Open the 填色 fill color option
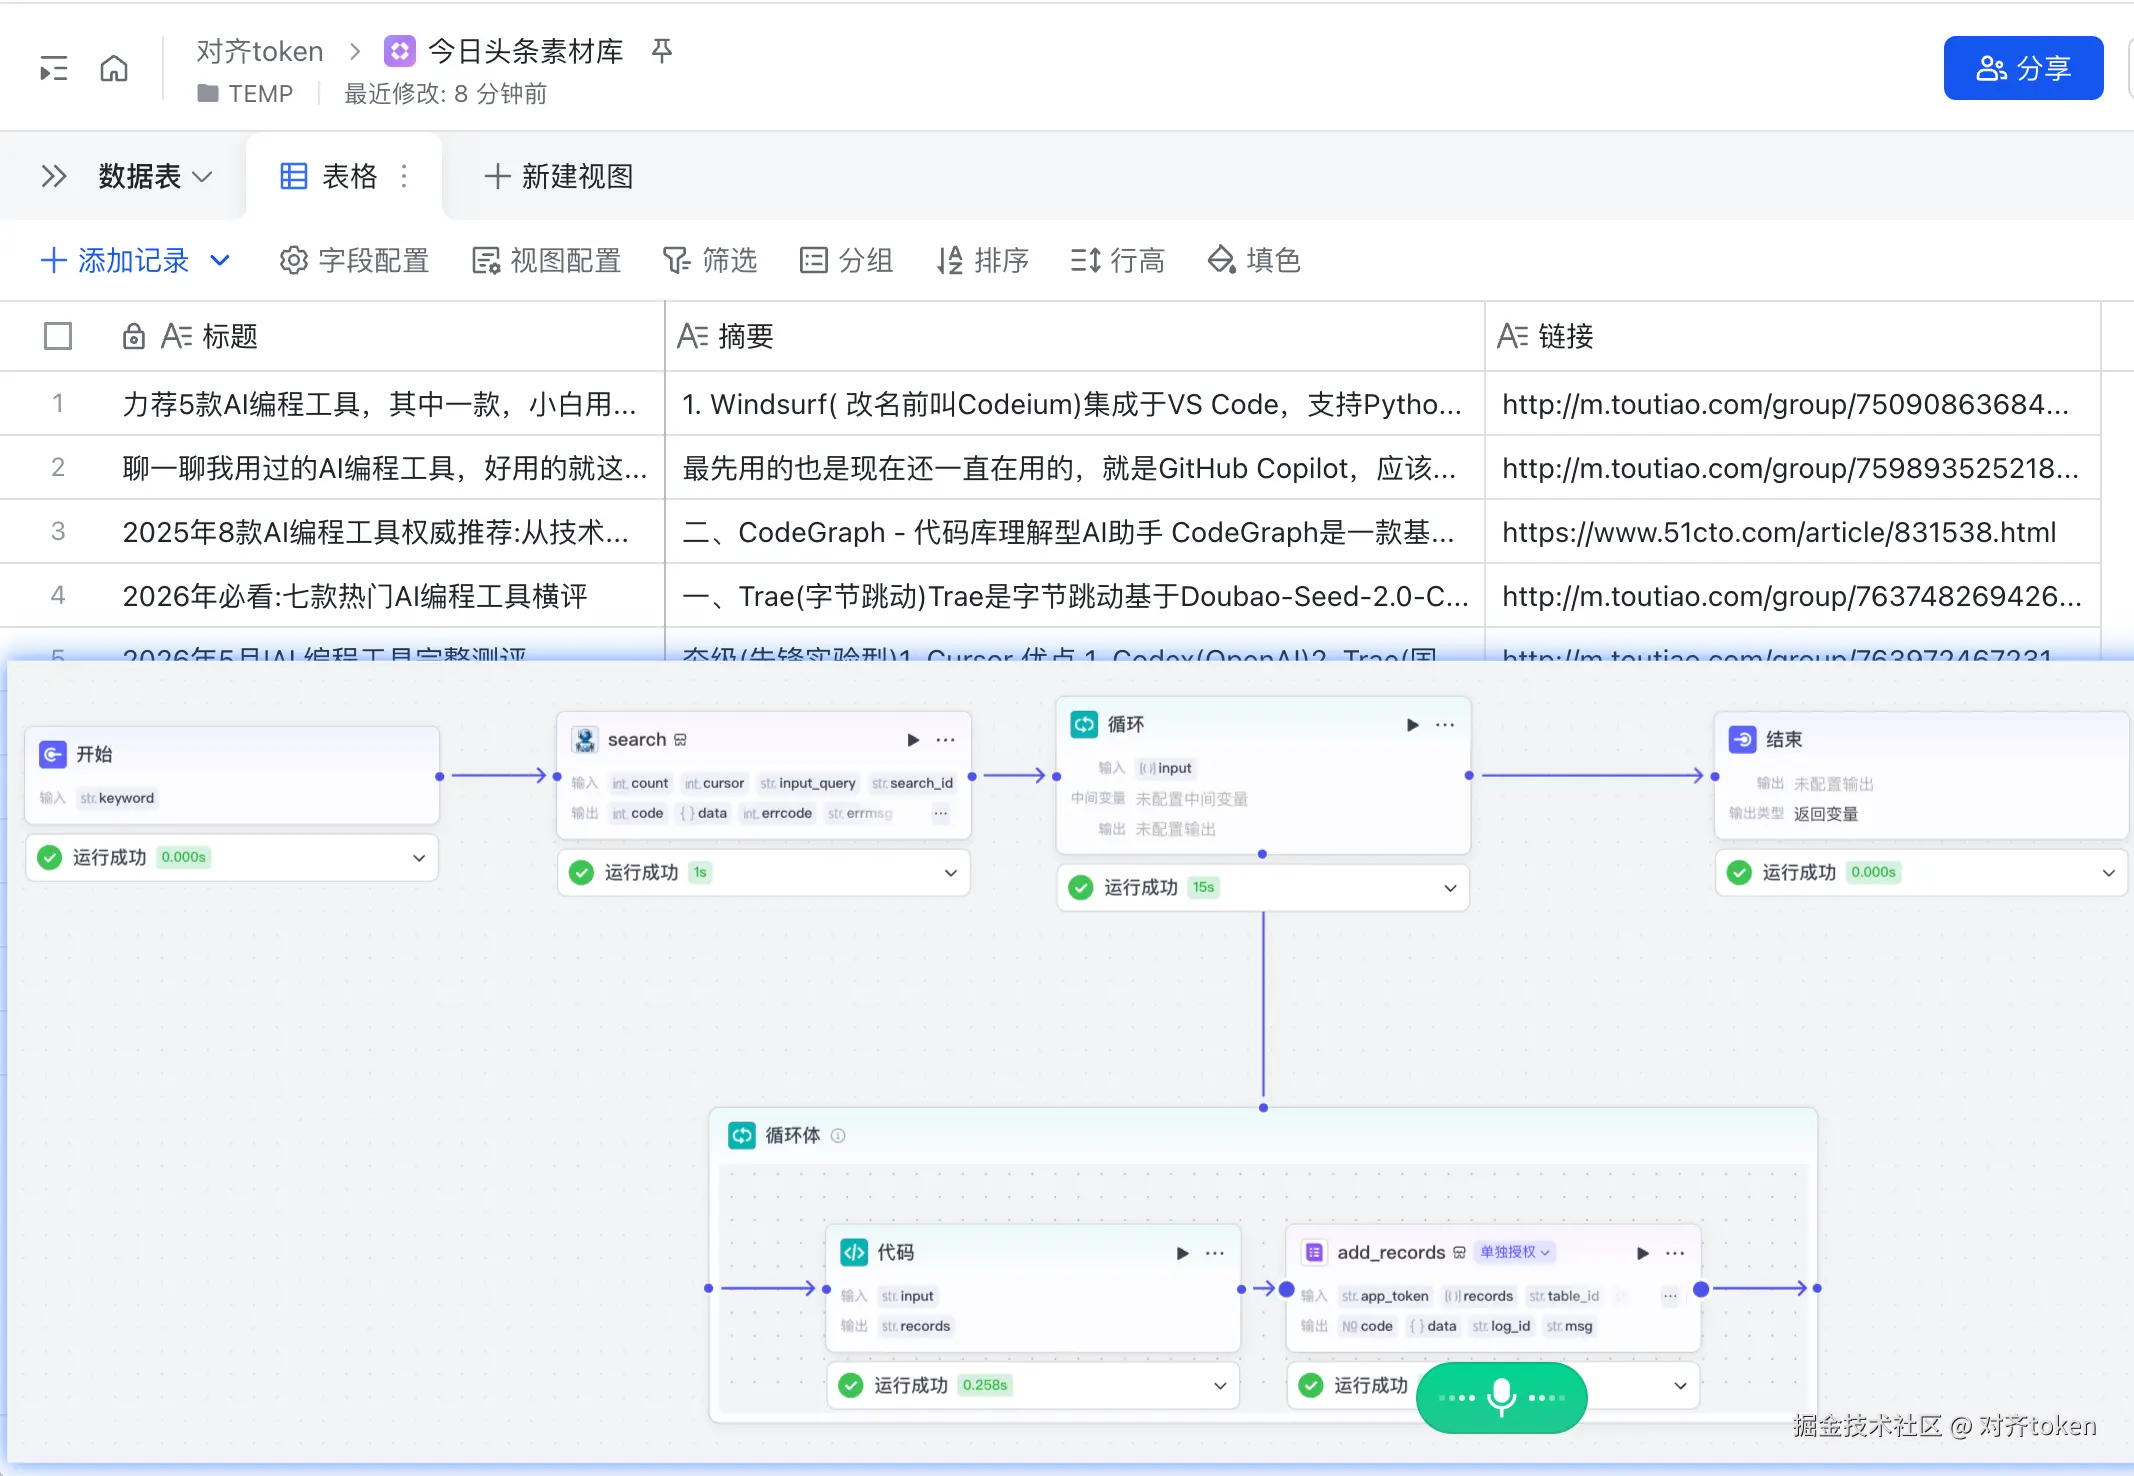Image resolution: width=2134 pixels, height=1476 pixels. click(1254, 261)
